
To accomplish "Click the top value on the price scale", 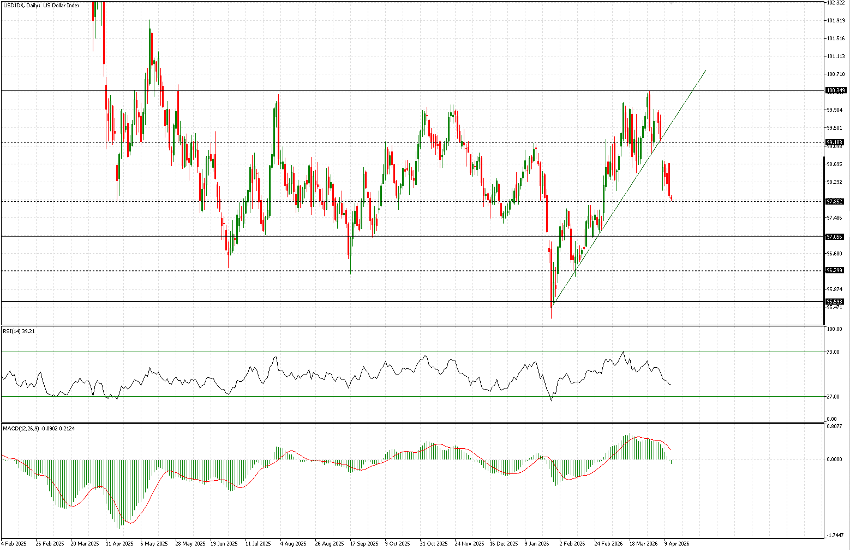I will click(x=835, y=3).
